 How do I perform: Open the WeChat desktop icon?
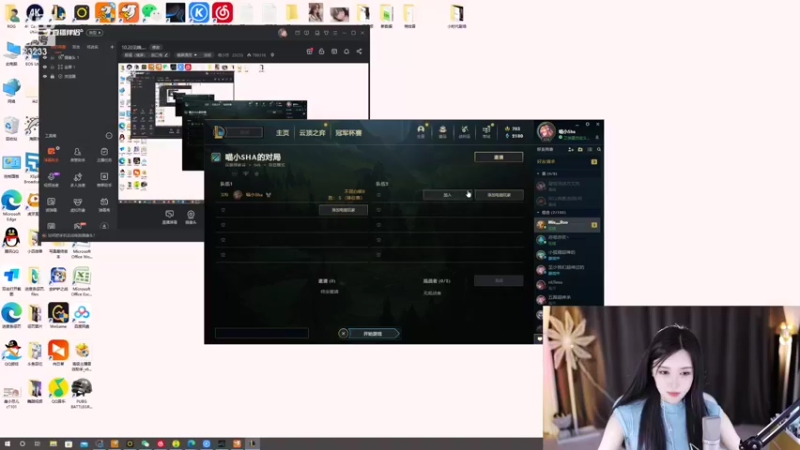[x=152, y=12]
